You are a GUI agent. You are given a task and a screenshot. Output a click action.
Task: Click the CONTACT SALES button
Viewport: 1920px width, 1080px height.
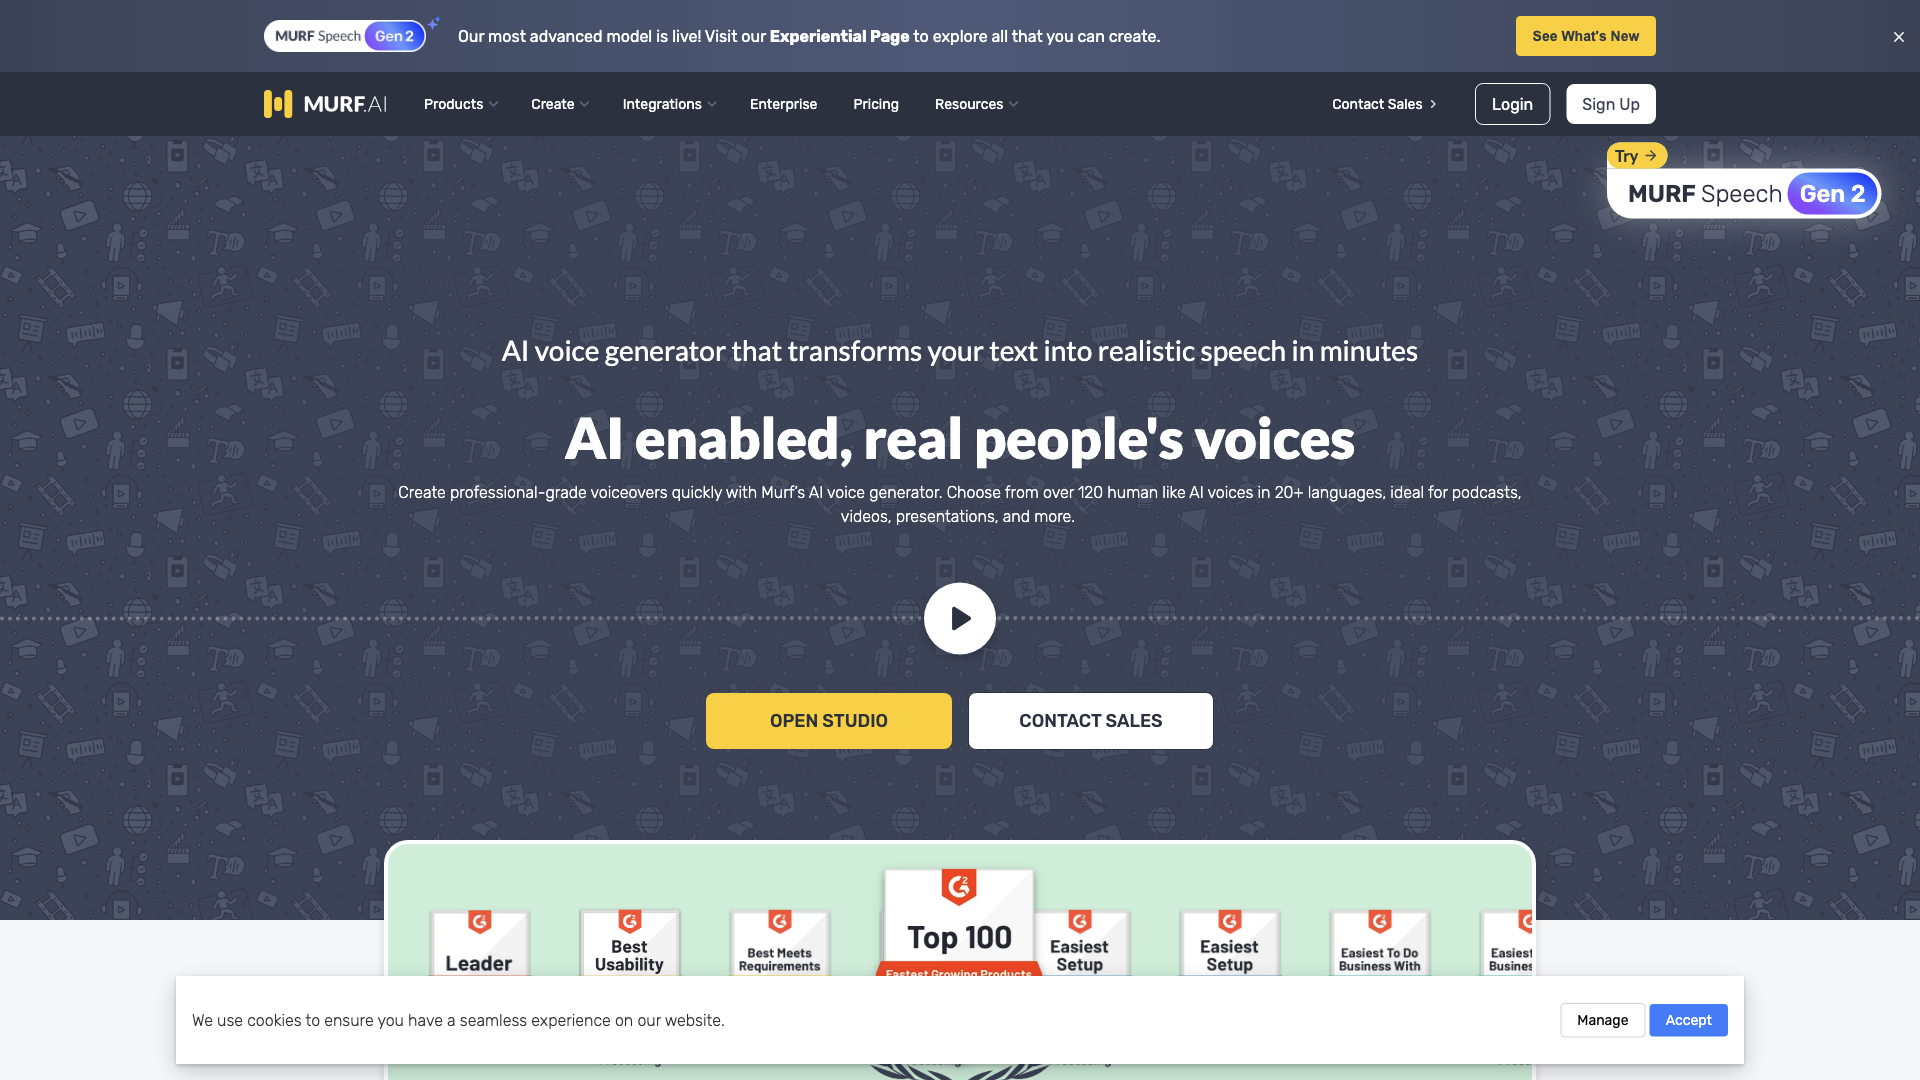[1091, 721]
